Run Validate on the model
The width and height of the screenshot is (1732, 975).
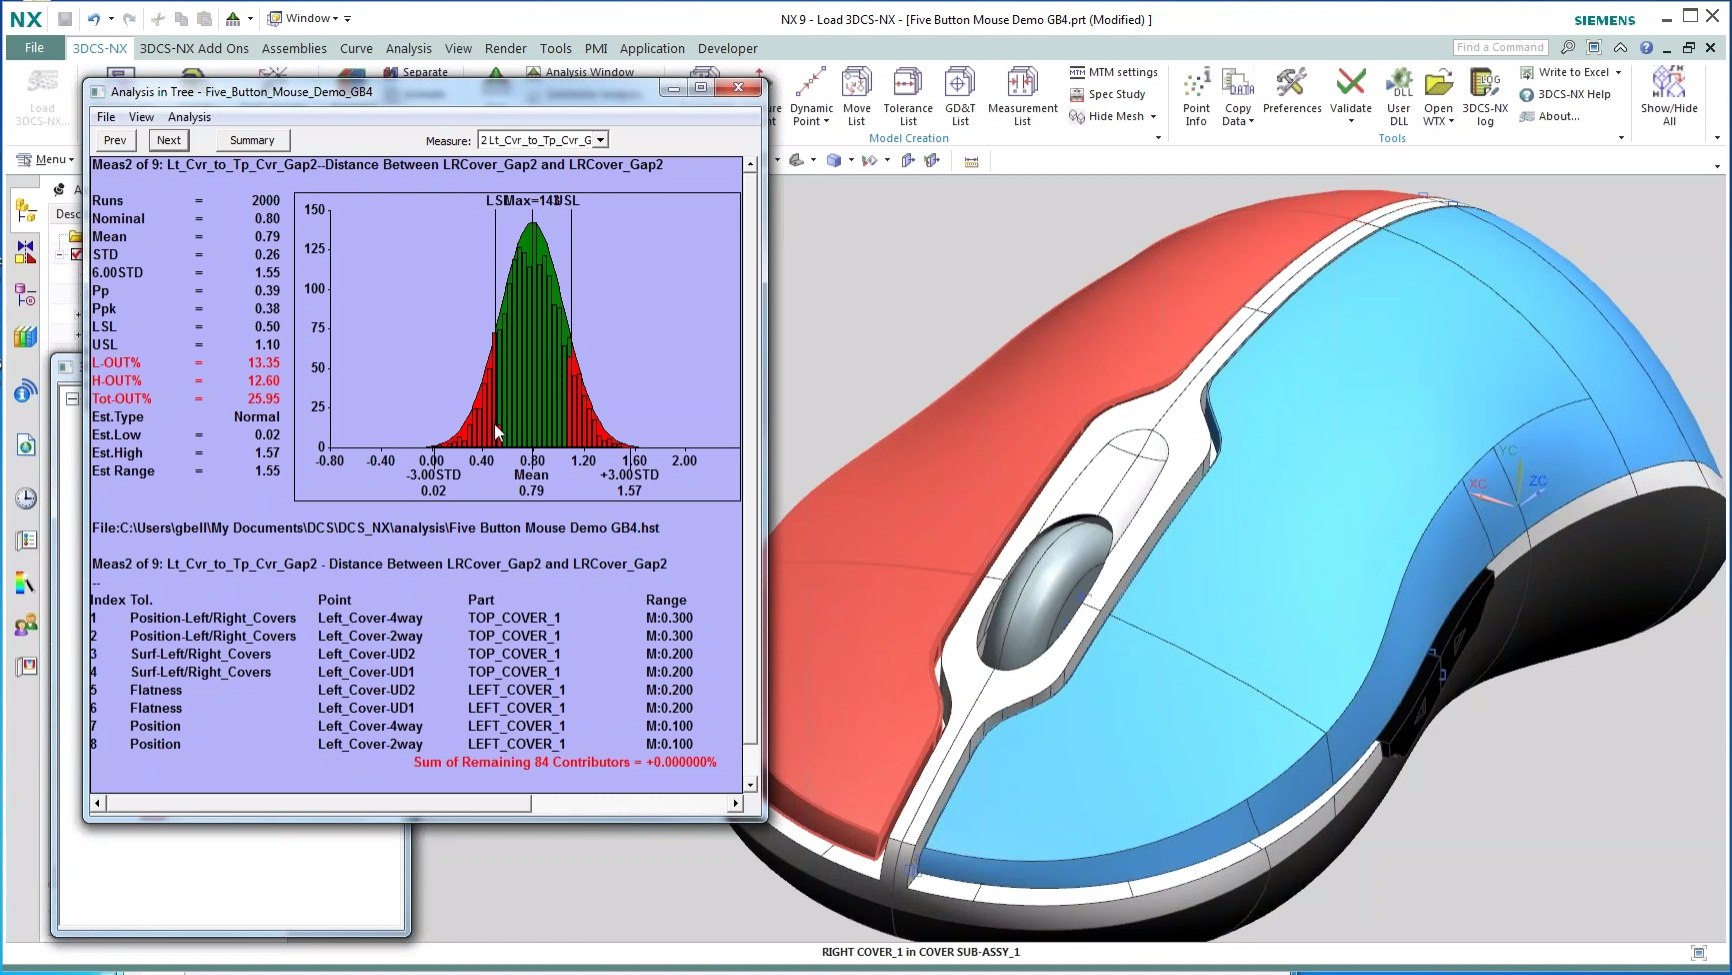(x=1351, y=95)
